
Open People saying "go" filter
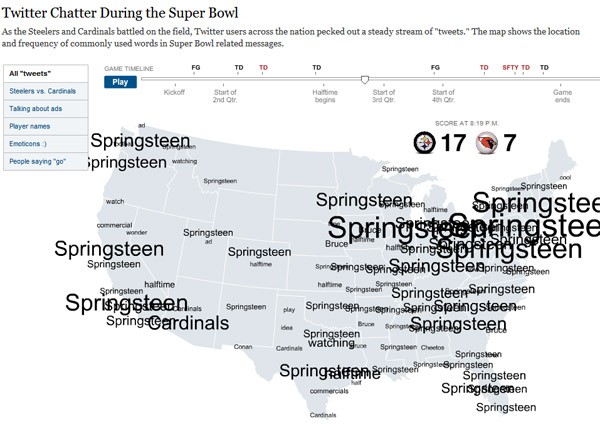click(x=46, y=161)
